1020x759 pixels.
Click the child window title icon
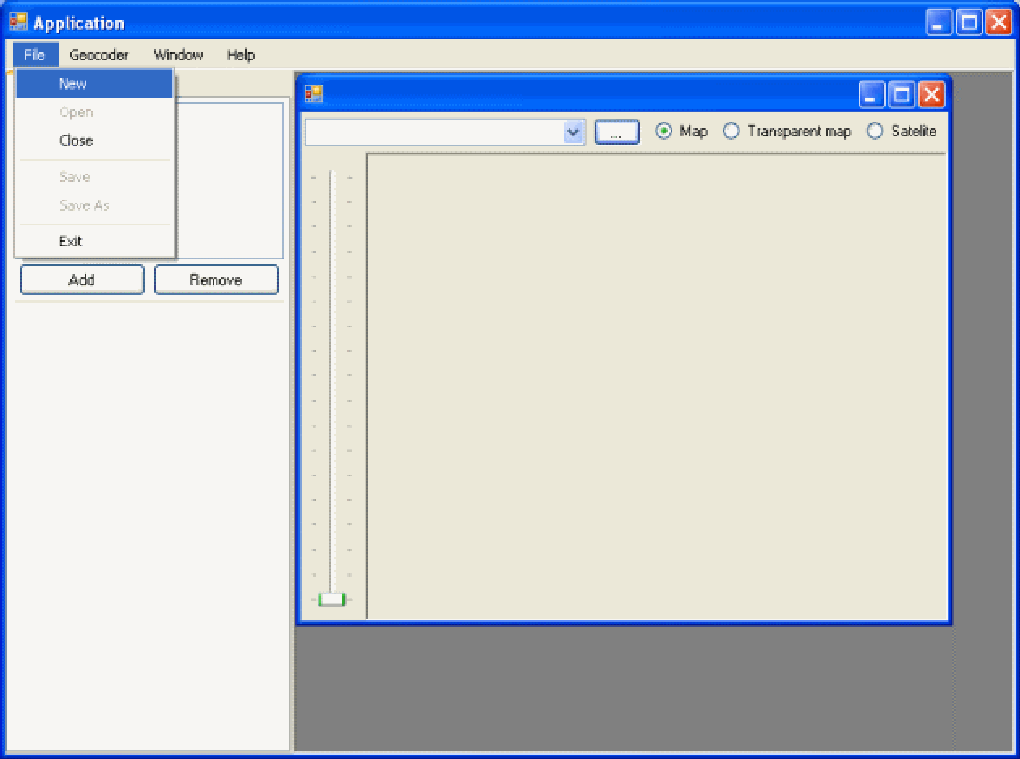314,94
